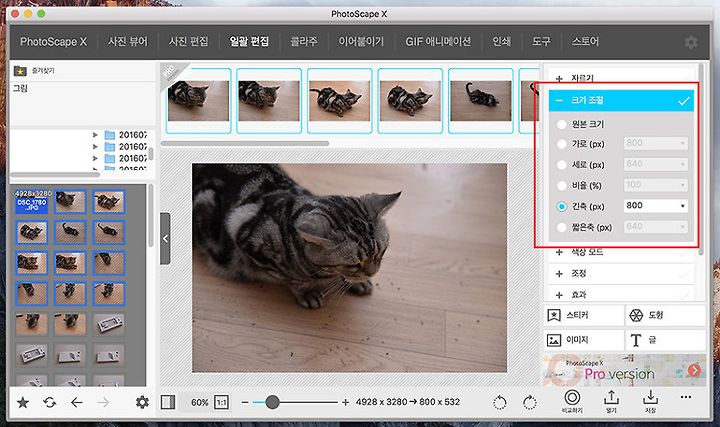Viewport: 720px width, 427px height.
Task: Switch to the 사진 뷰어 tab
Action: pos(128,42)
